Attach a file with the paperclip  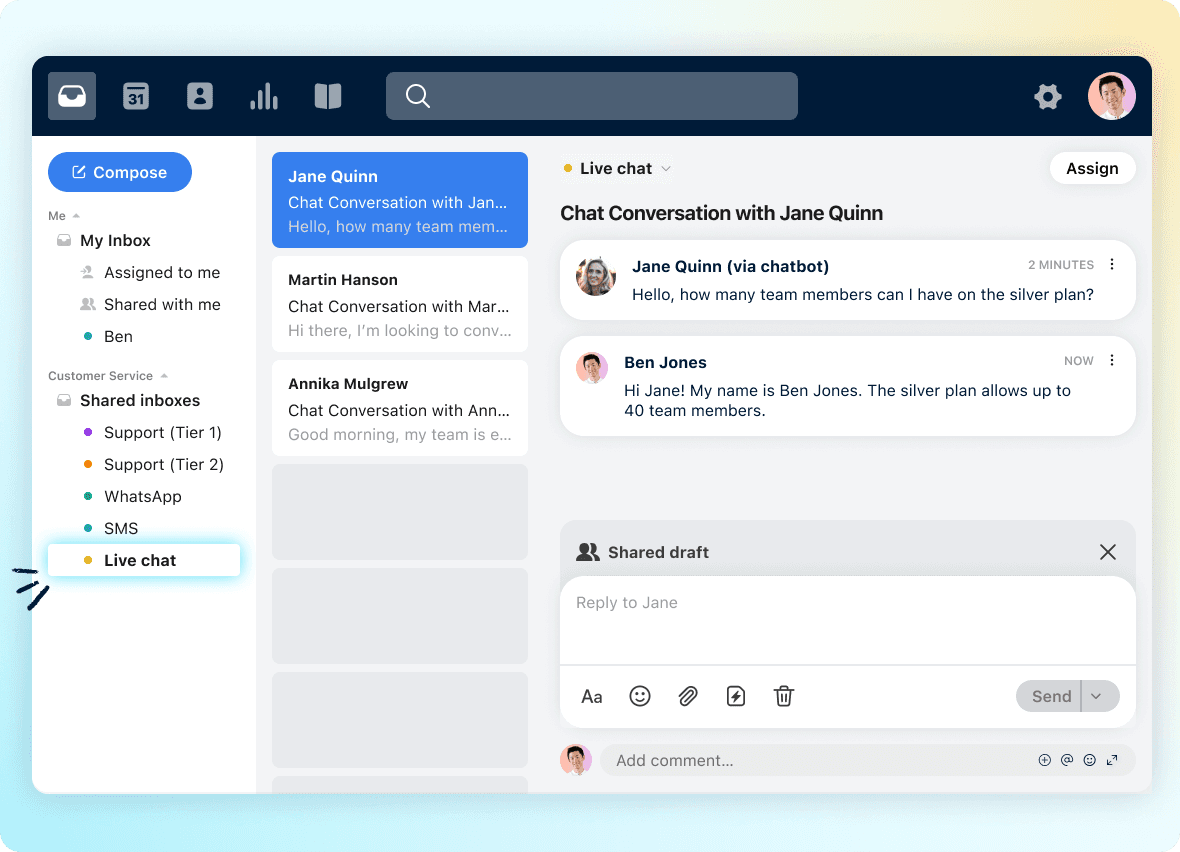click(688, 696)
